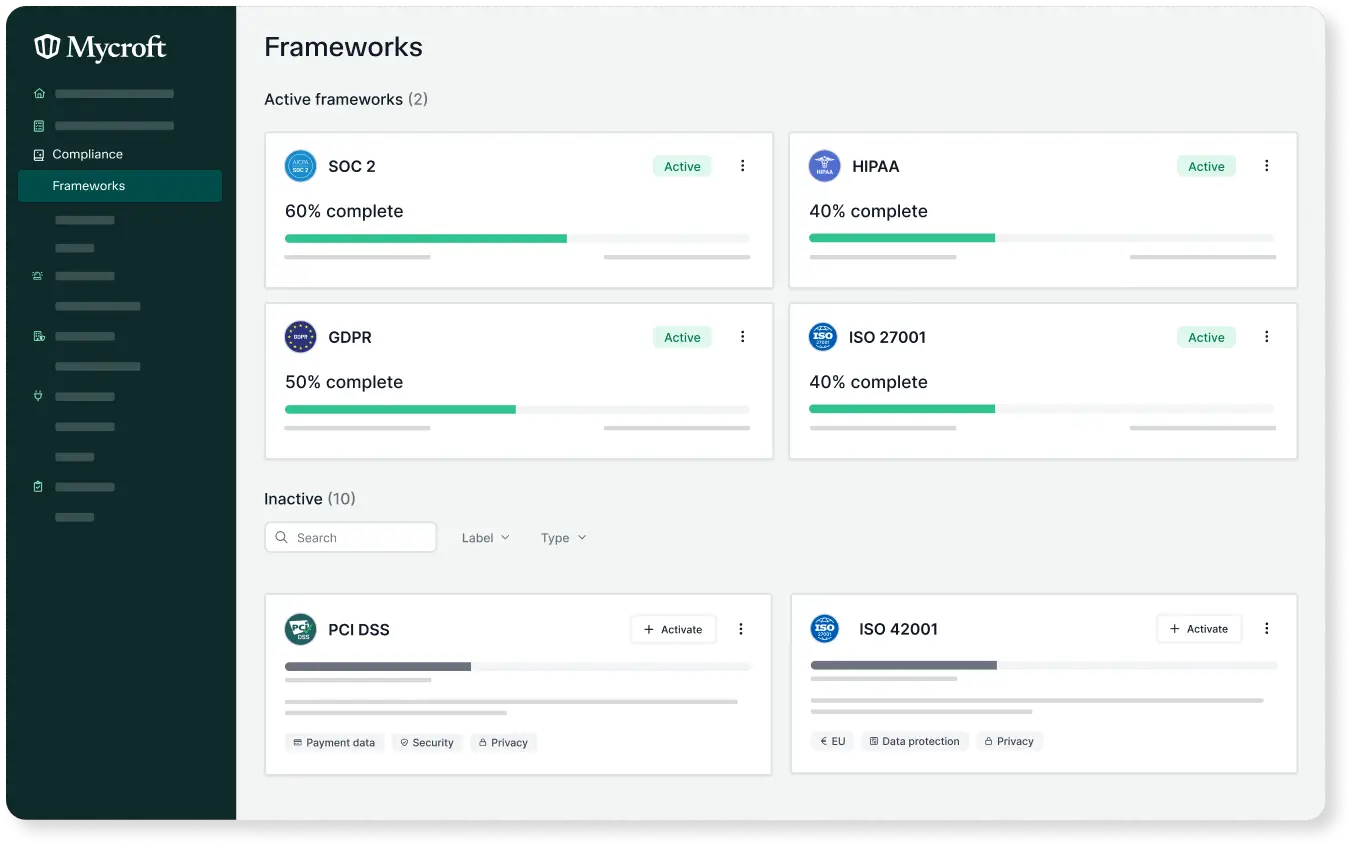
Task: Click the SOC 2 framework logo
Action: click(300, 166)
